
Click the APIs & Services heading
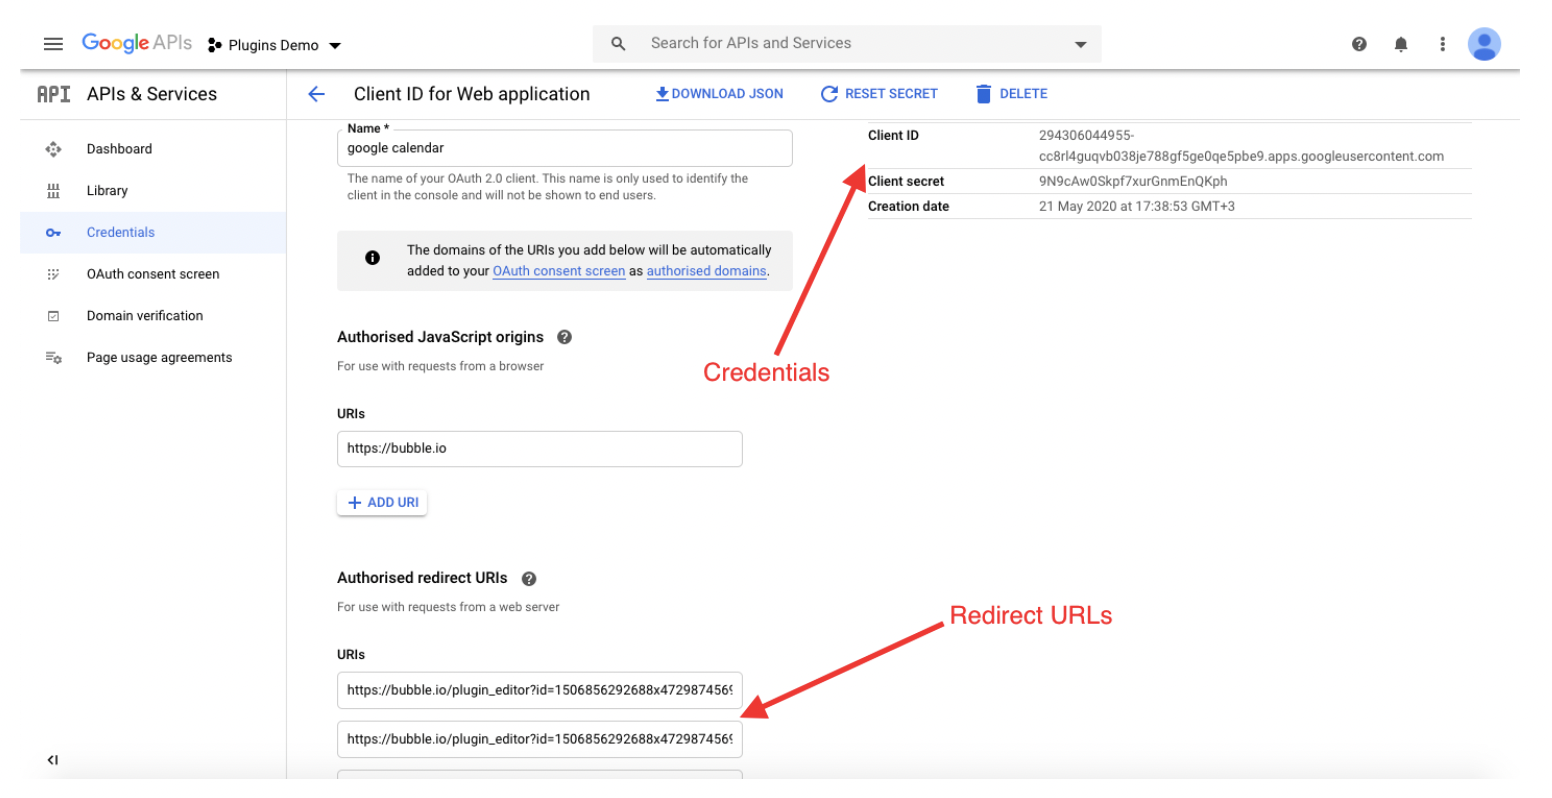click(x=152, y=94)
